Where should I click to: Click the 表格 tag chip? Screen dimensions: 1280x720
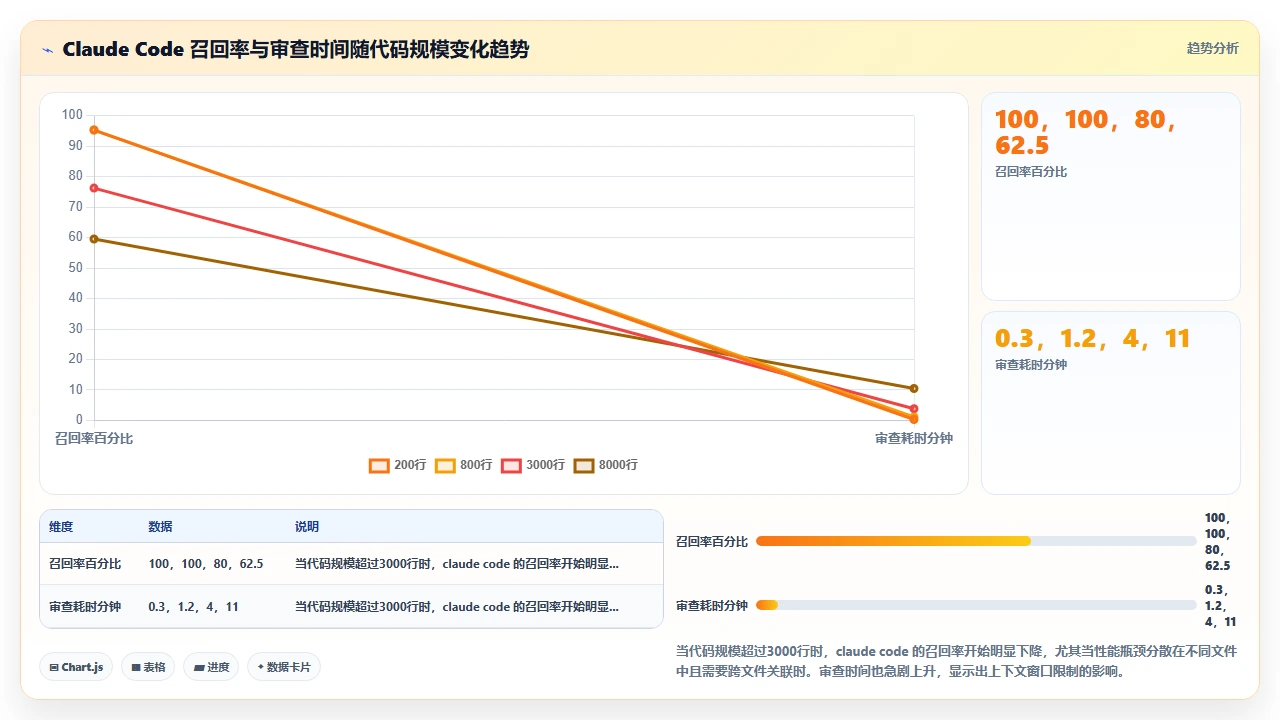click(148, 667)
